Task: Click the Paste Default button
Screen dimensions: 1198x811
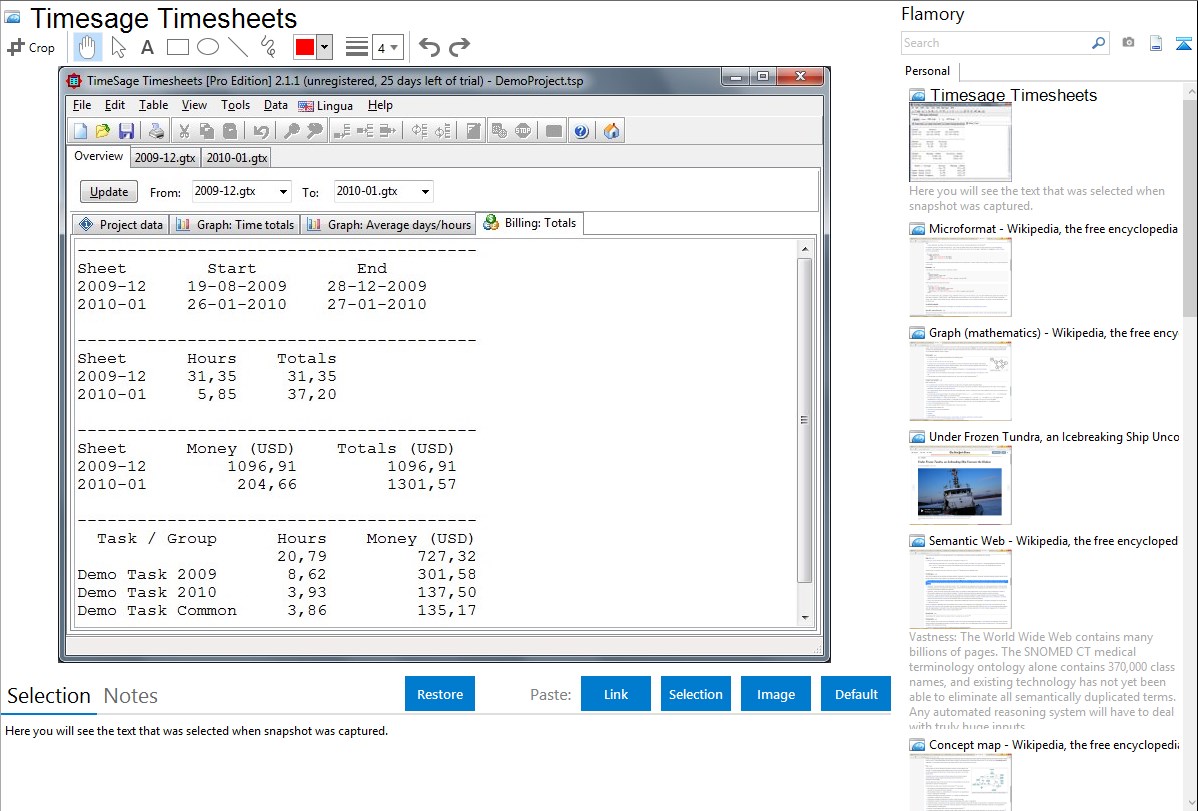Action: coord(856,694)
